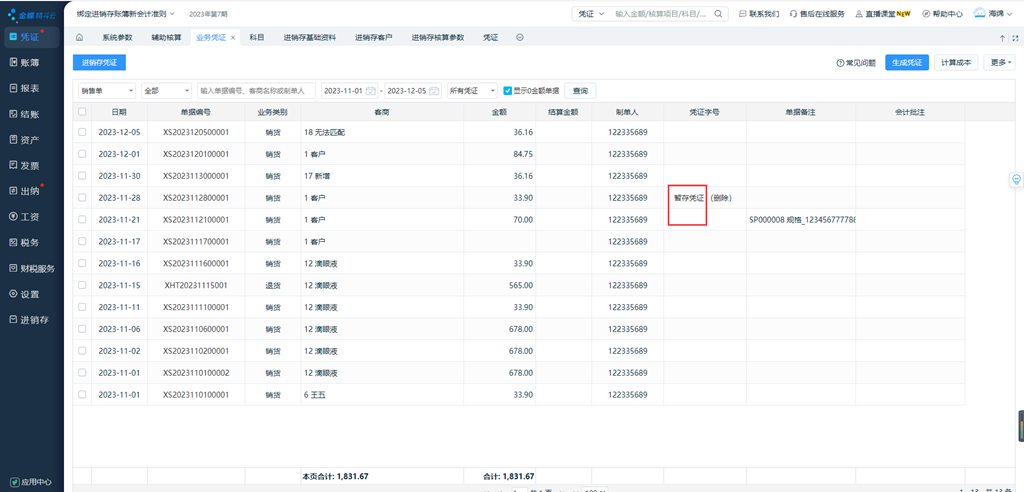1024x492 pixels.
Task: Focus top global search input
Action: coord(662,14)
